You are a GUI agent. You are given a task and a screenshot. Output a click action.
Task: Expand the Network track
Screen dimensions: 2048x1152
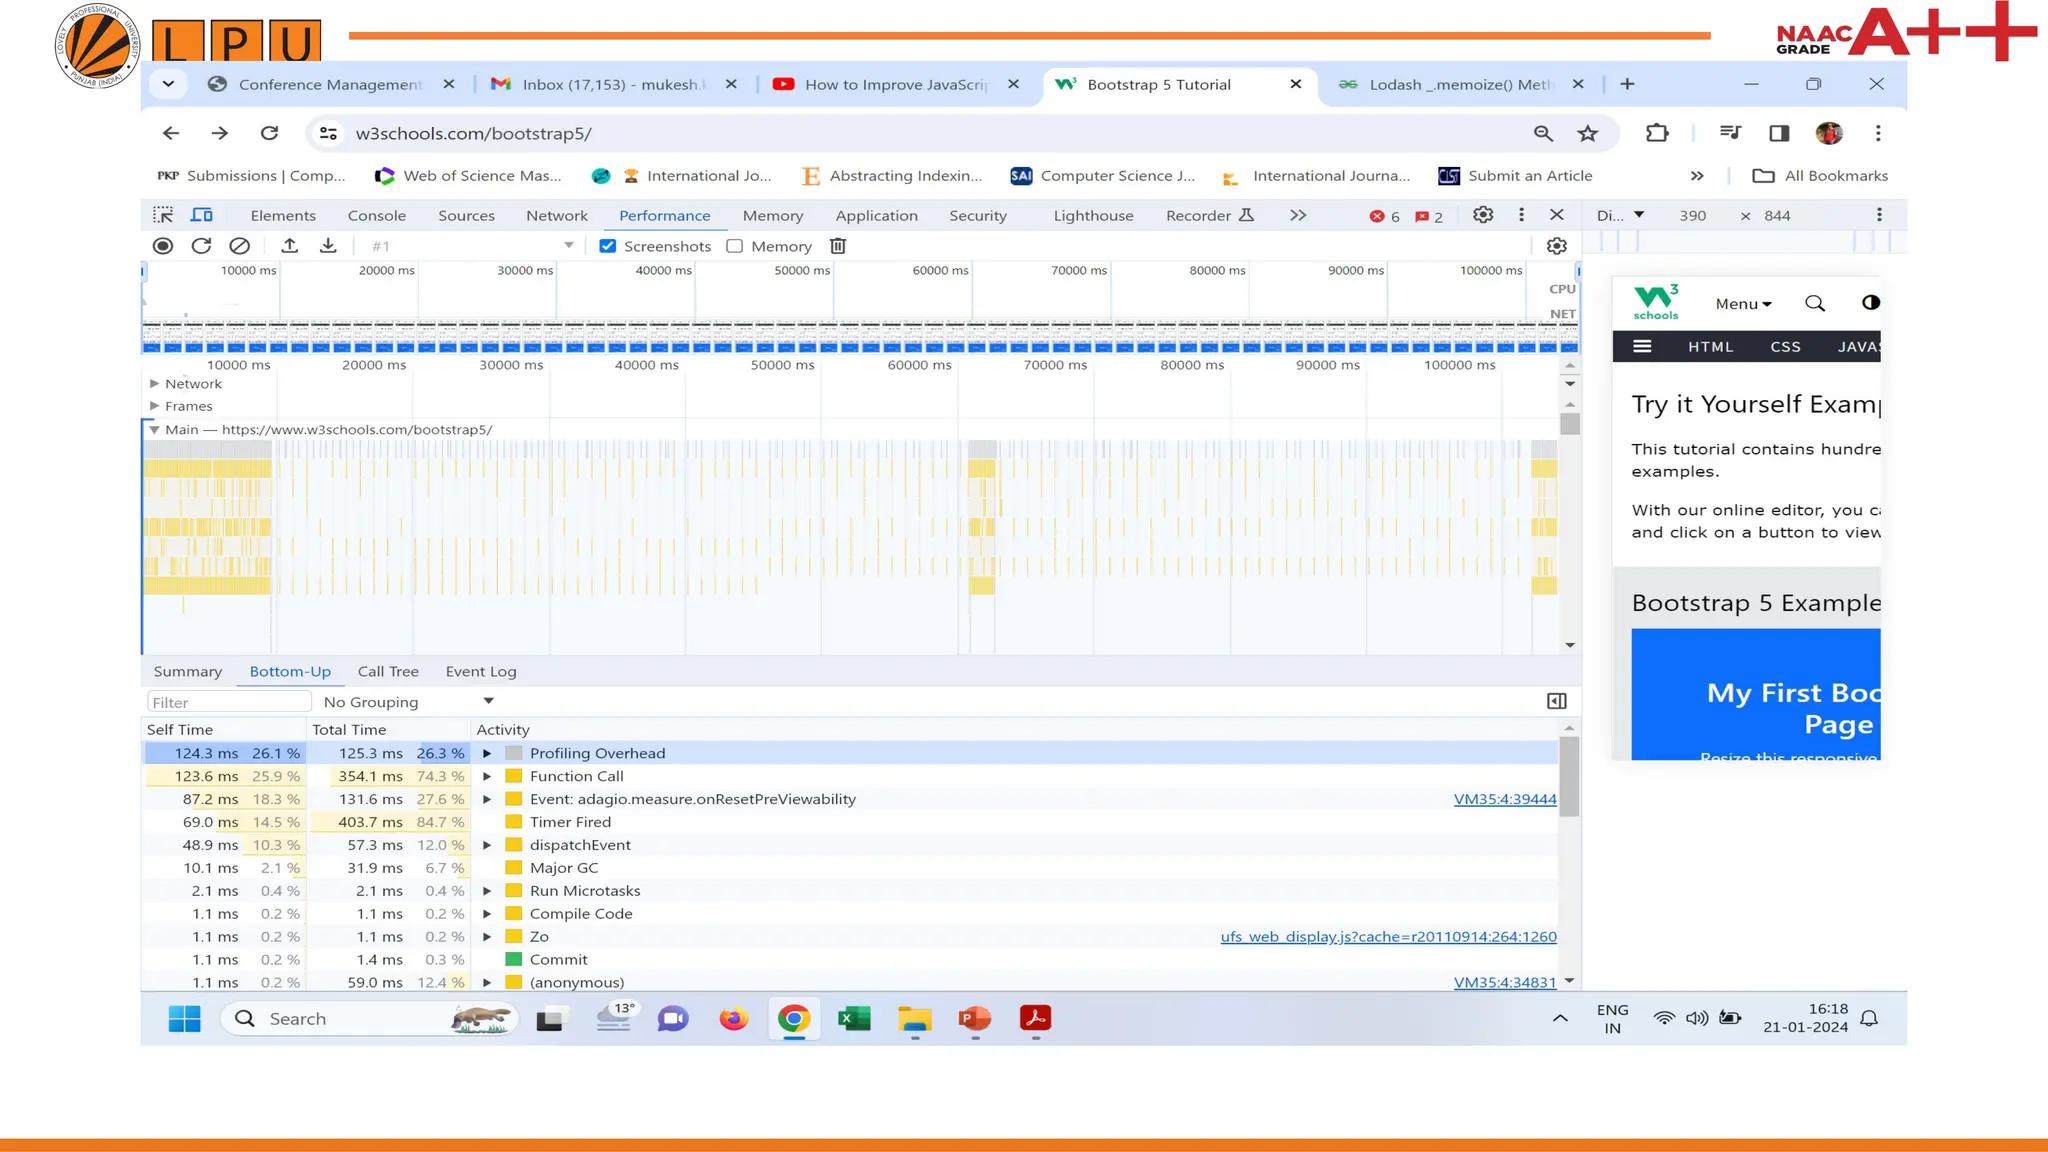pos(154,384)
